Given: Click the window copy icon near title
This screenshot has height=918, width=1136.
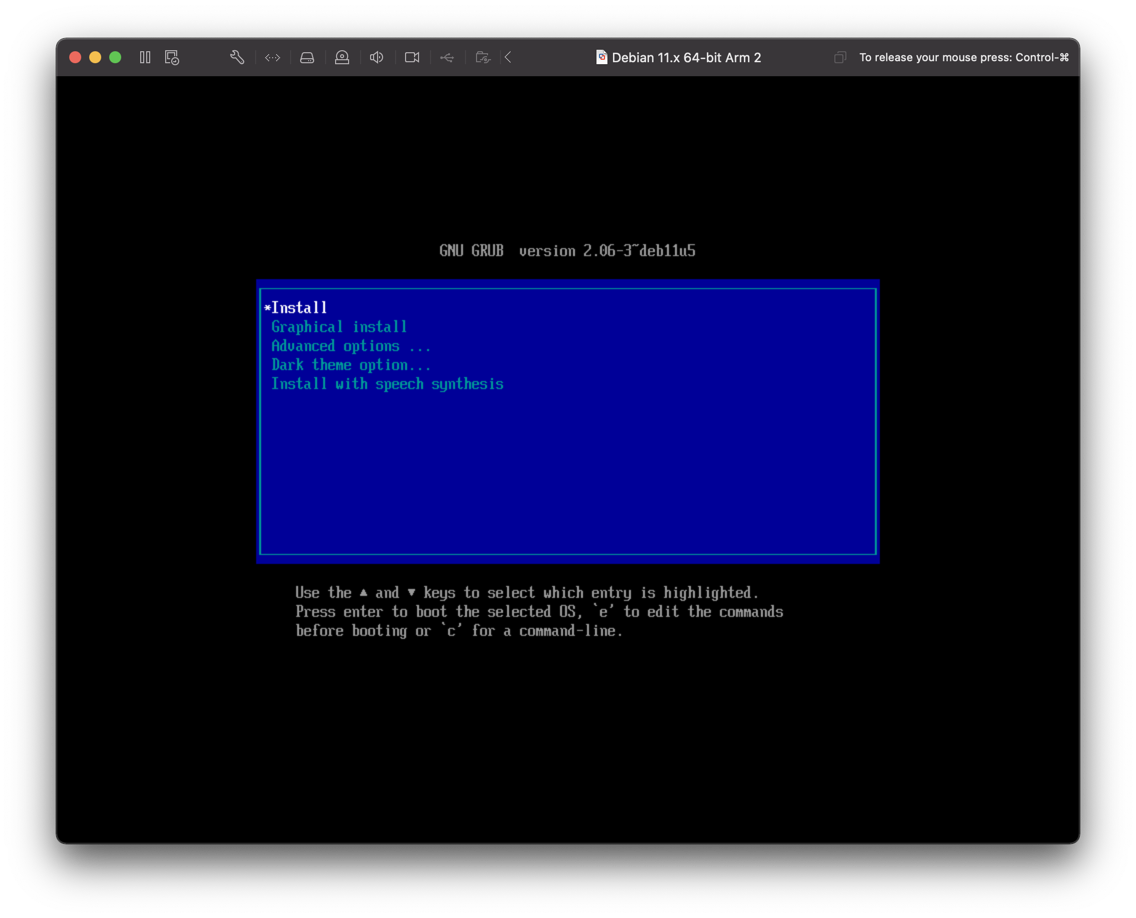Looking at the screenshot, I should click(840, 57).
